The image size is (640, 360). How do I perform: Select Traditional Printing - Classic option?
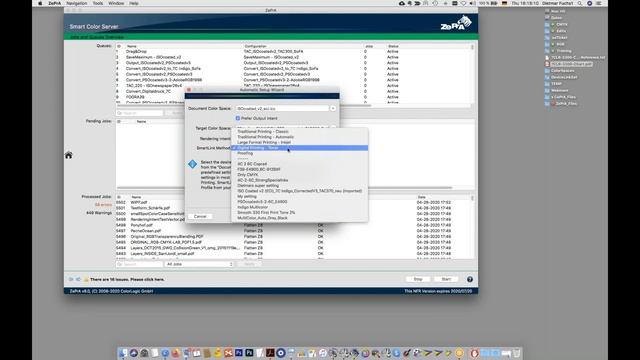(x=263, y=132)
